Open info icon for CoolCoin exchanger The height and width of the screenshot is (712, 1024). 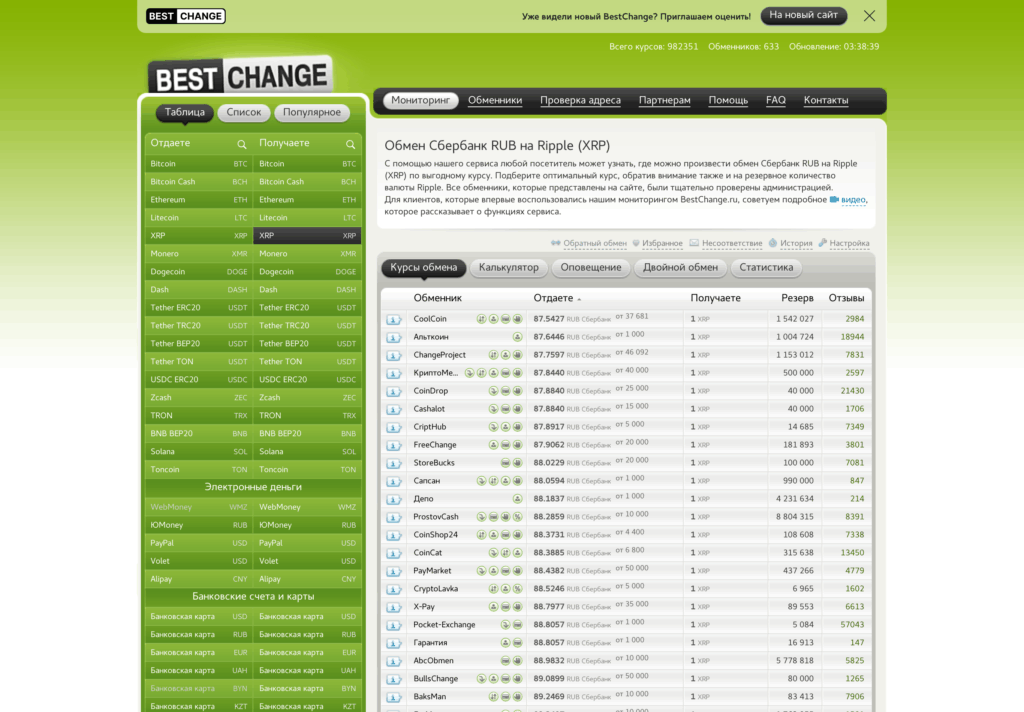394,319
